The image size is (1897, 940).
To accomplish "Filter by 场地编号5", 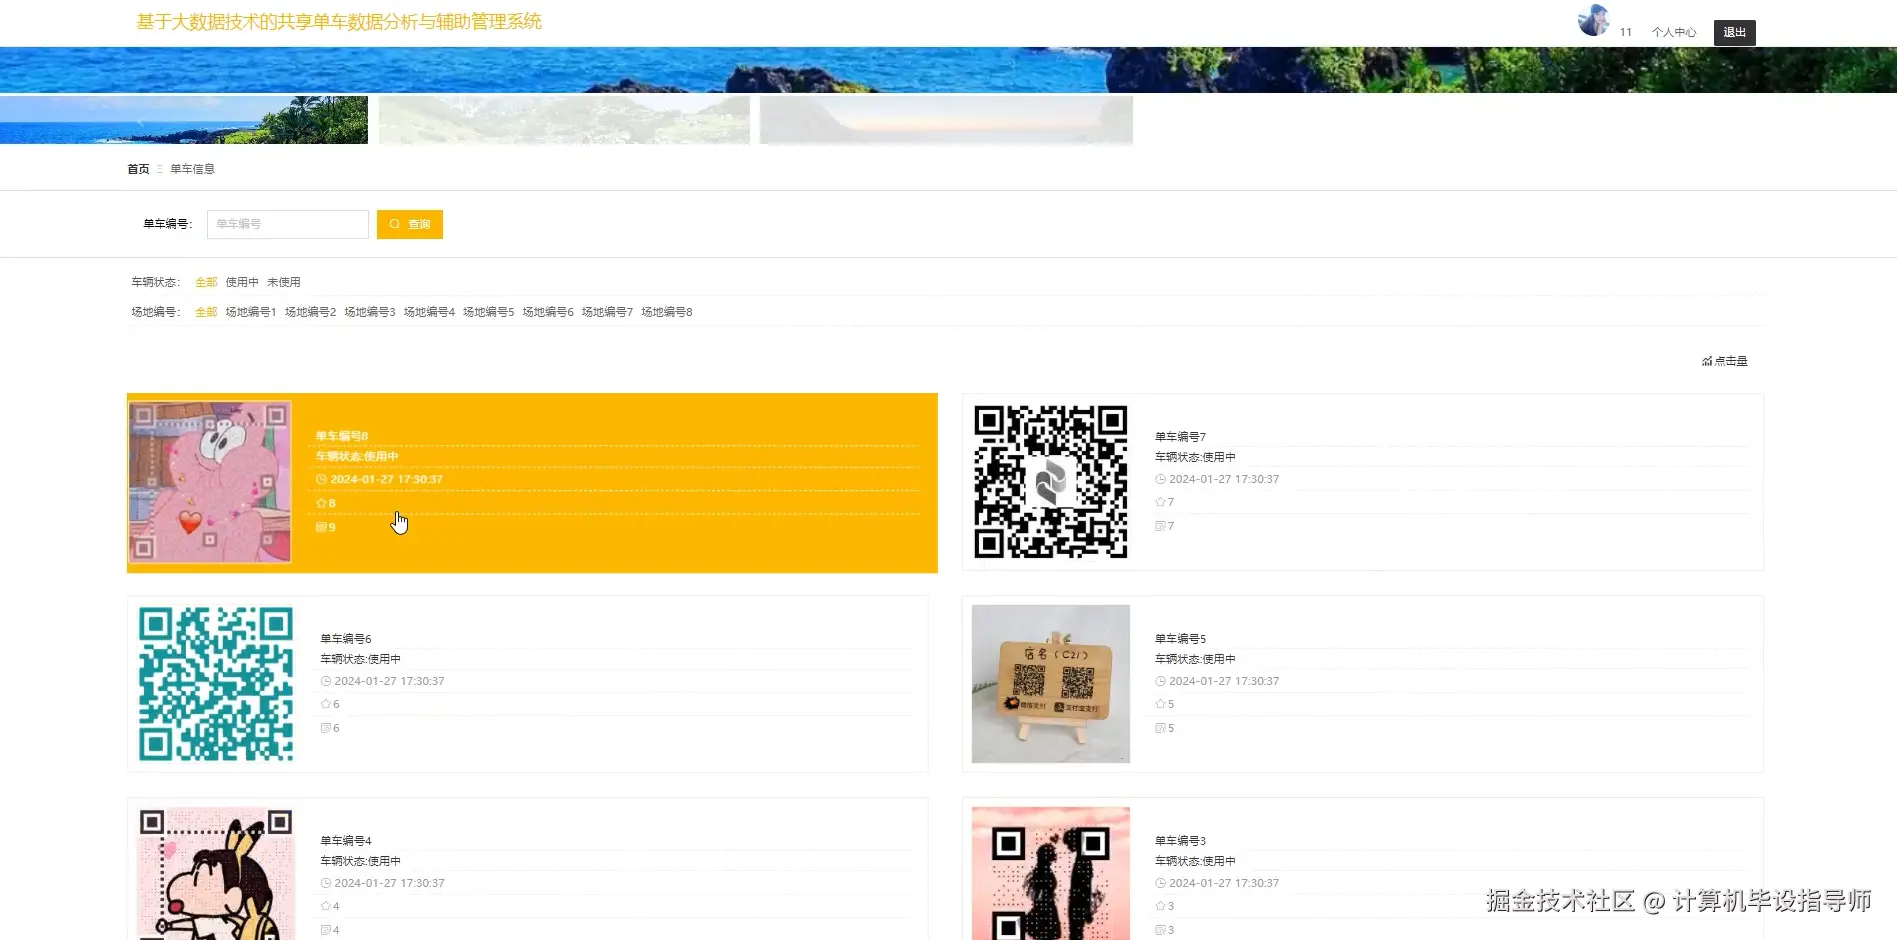I will pyautogui.click(x=488, y=312).
